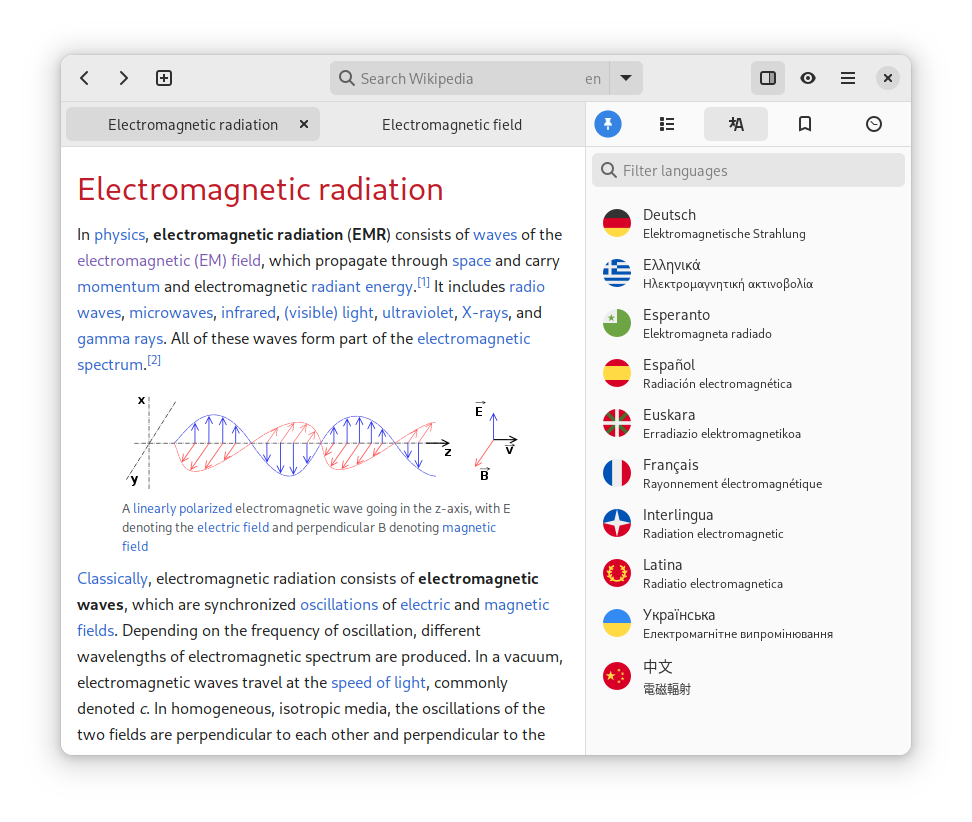This screenshot has height=822, width=972.
Task: Open the main hamburger menu
Action: [x=847, y=78]
